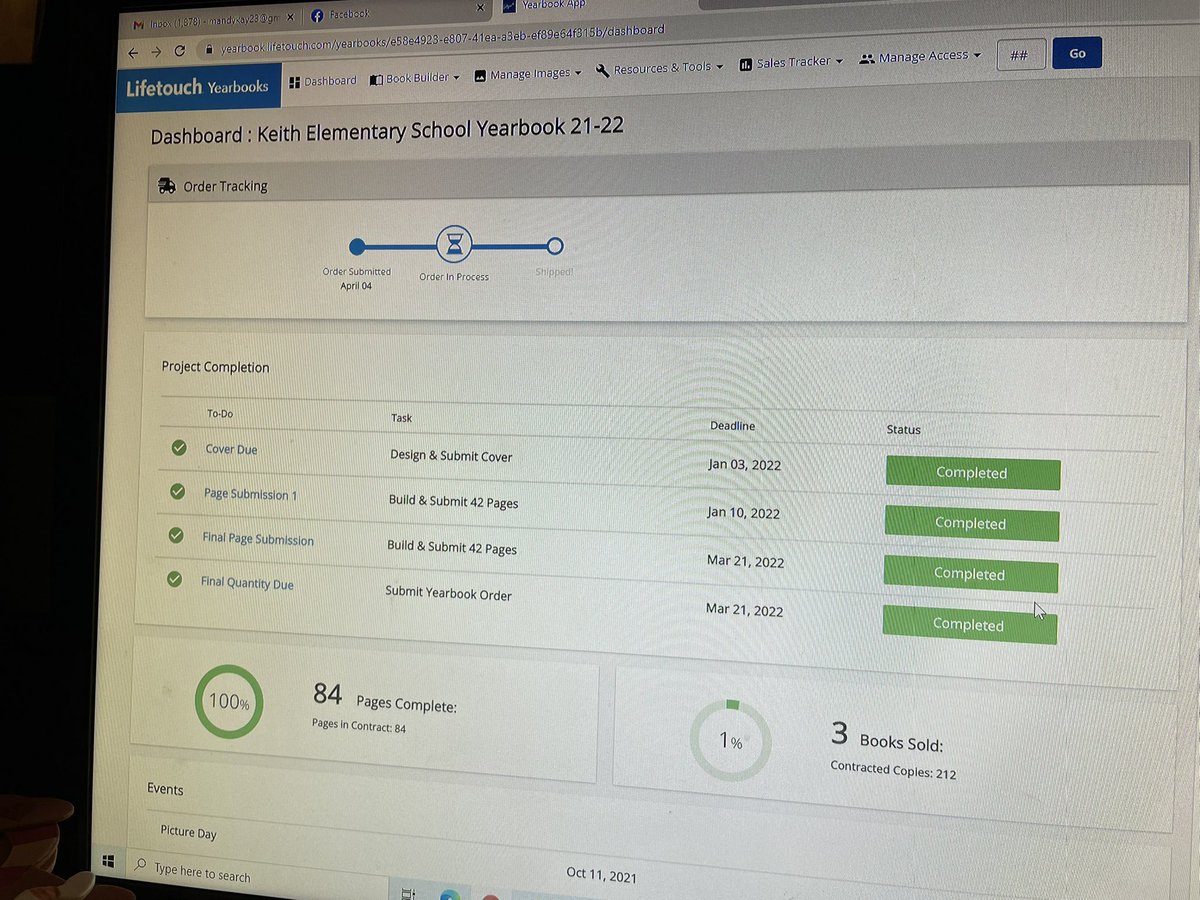
Task: Open Microsoft Edge from the taskbar
Action: click(x=449, y=894)
